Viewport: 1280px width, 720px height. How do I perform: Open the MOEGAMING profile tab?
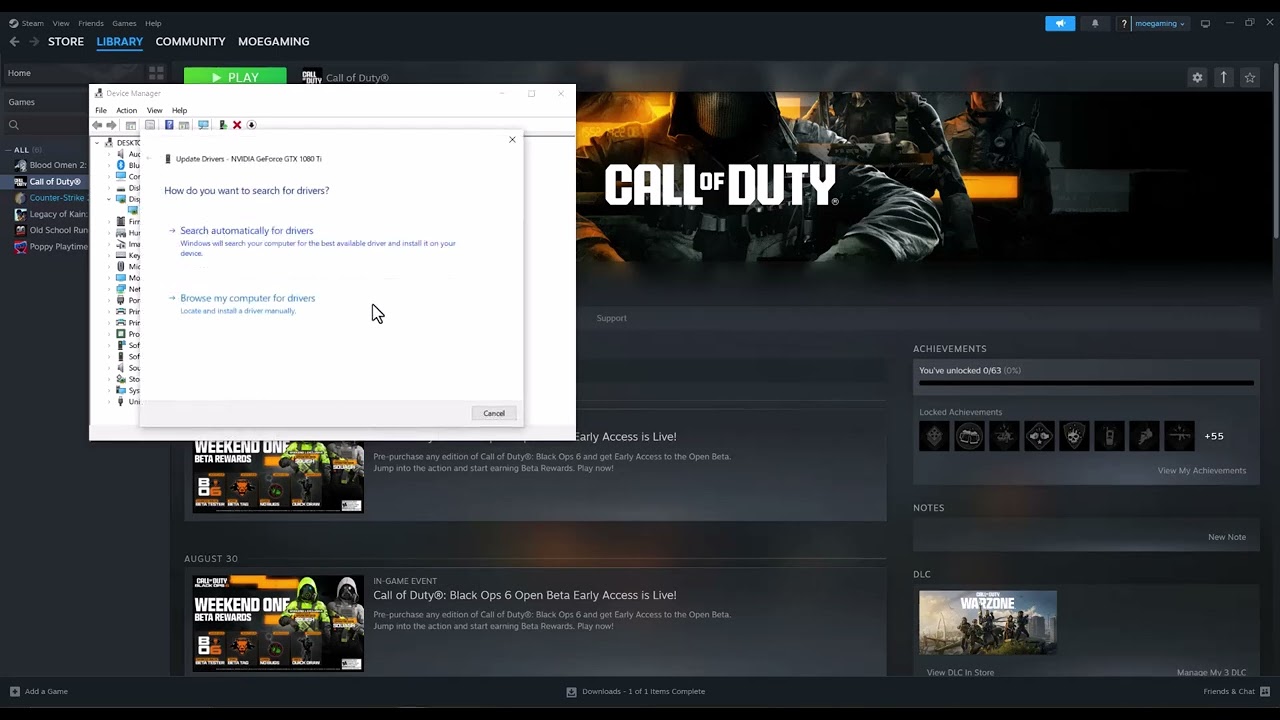click(273, 41)
